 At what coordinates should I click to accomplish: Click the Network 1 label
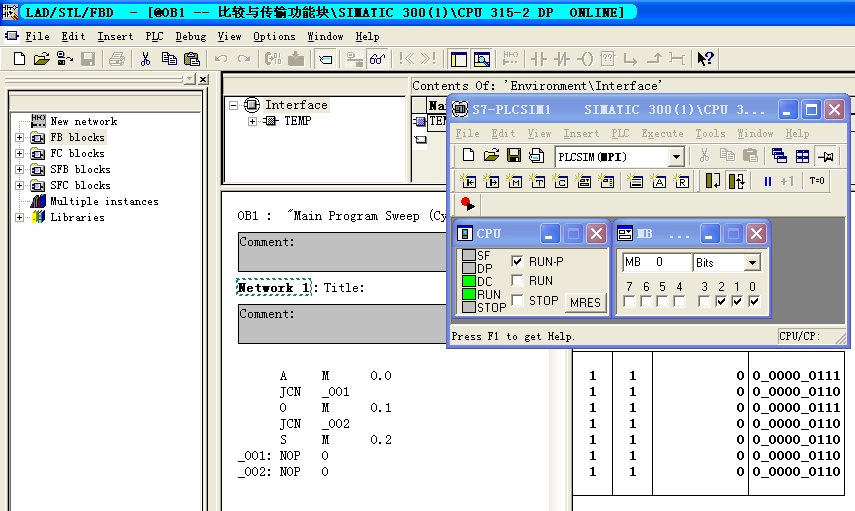273,287
